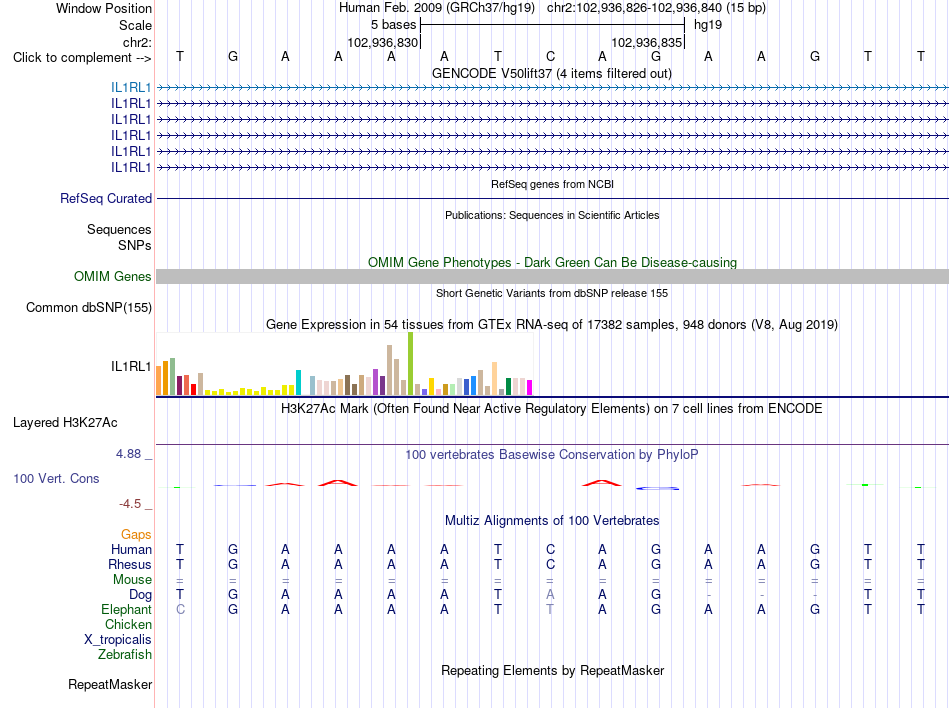Click the C base in complement sequence row

coord(550,57)
